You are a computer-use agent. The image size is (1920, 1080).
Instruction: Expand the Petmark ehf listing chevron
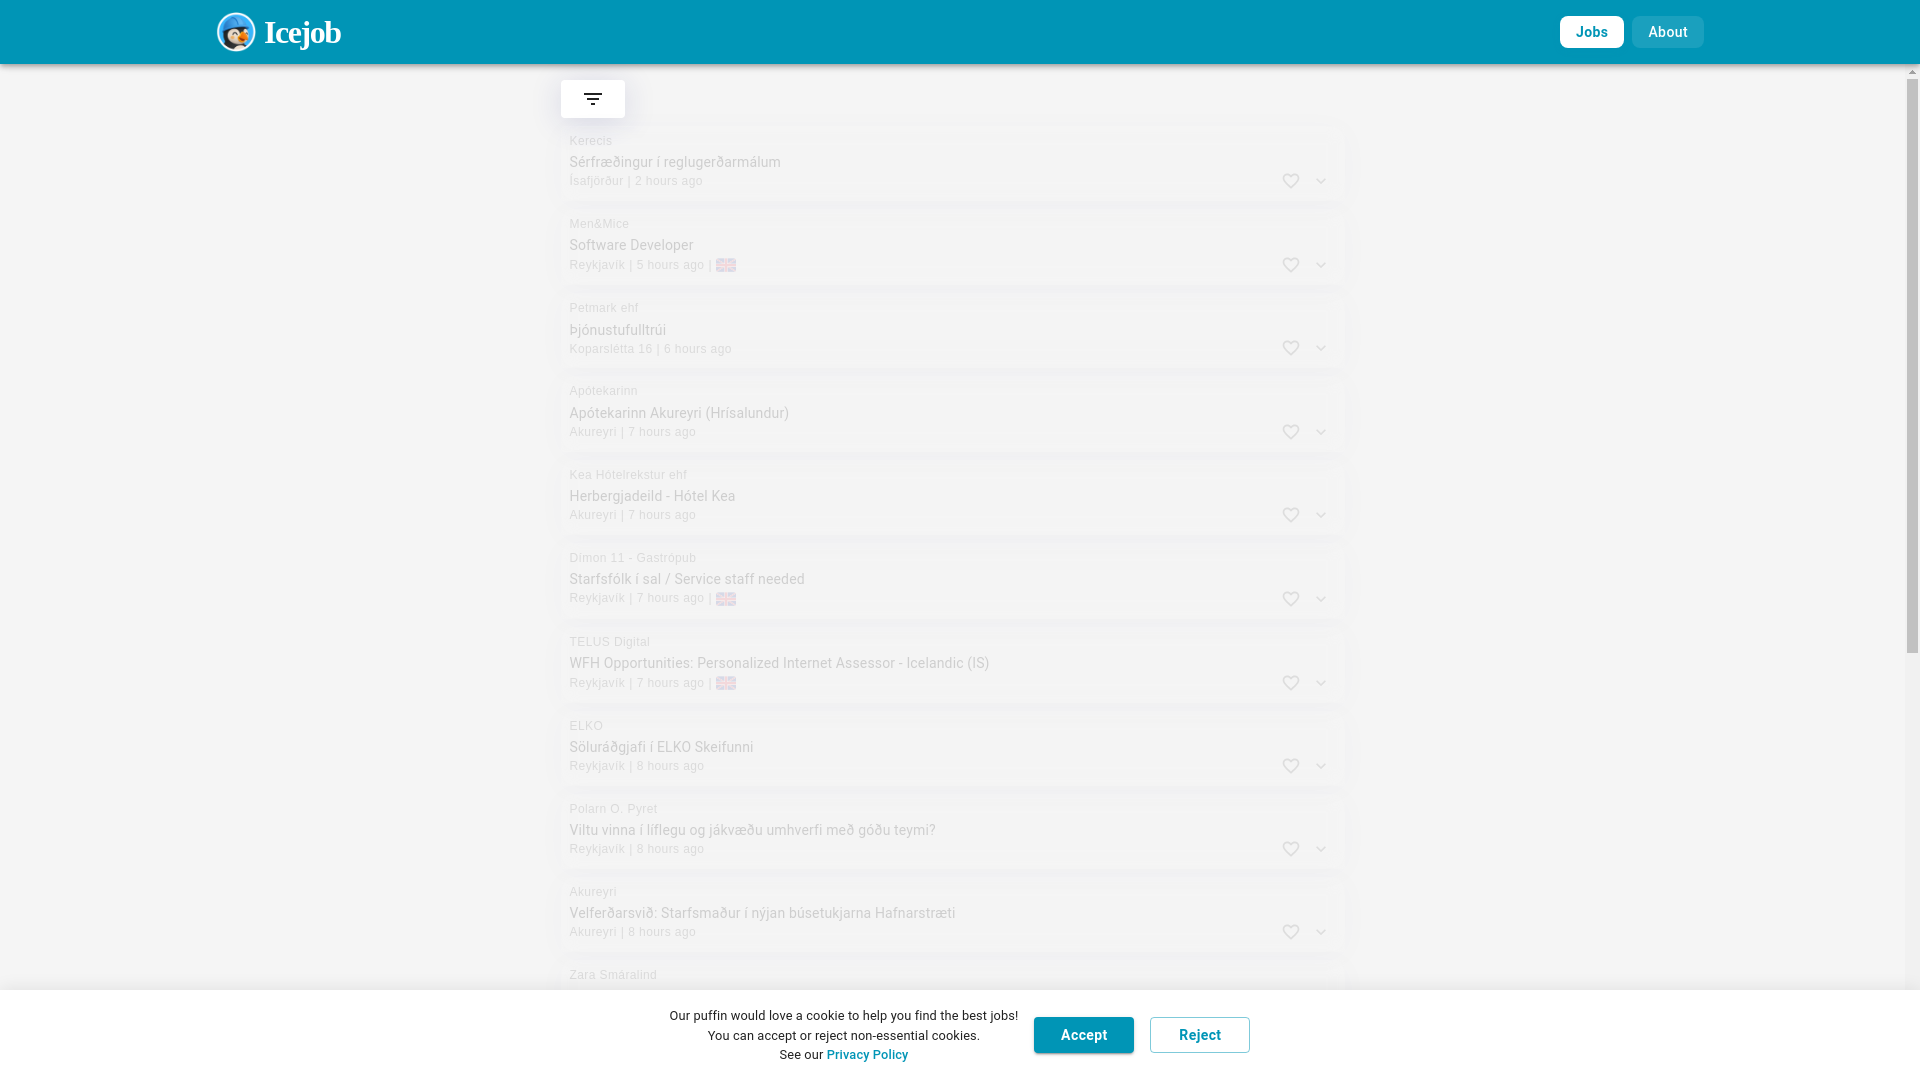tap(1321, 348)
